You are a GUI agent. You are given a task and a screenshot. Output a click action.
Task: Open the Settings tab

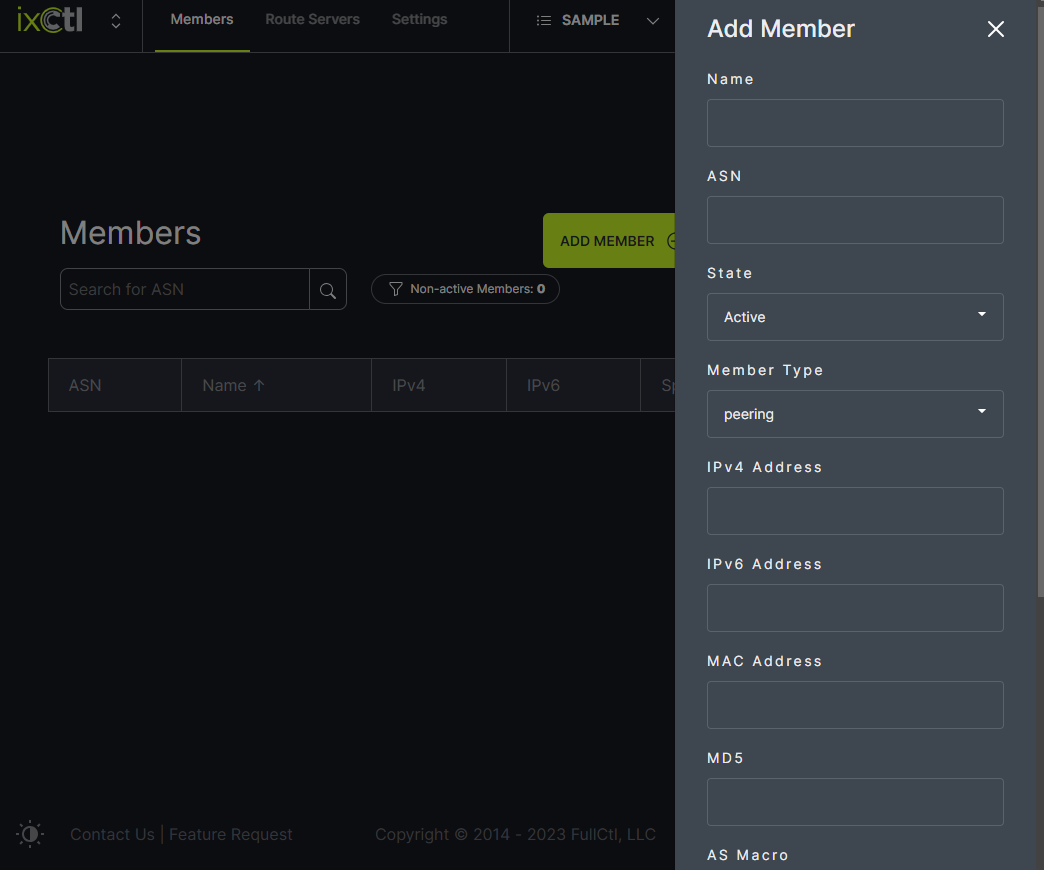click(x=419, y=20)
